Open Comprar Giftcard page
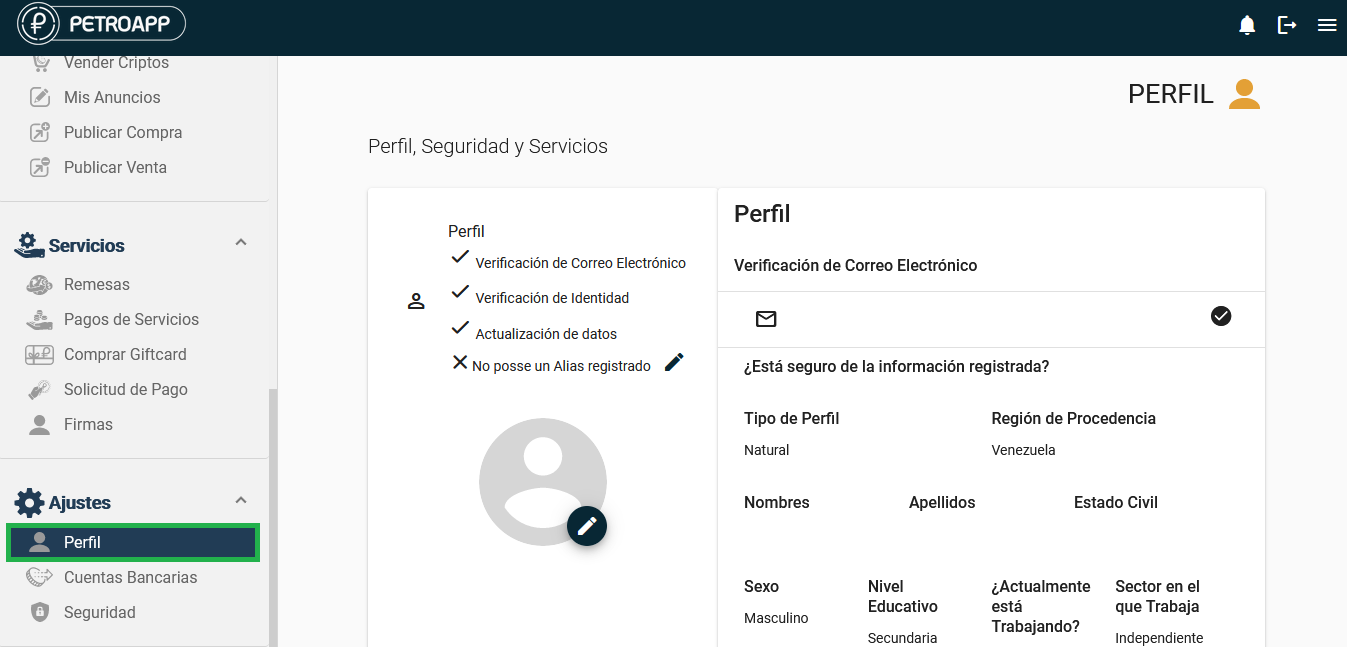This screenshot has height=647, width=1347. pyautogui.click(x=125, y=355)
